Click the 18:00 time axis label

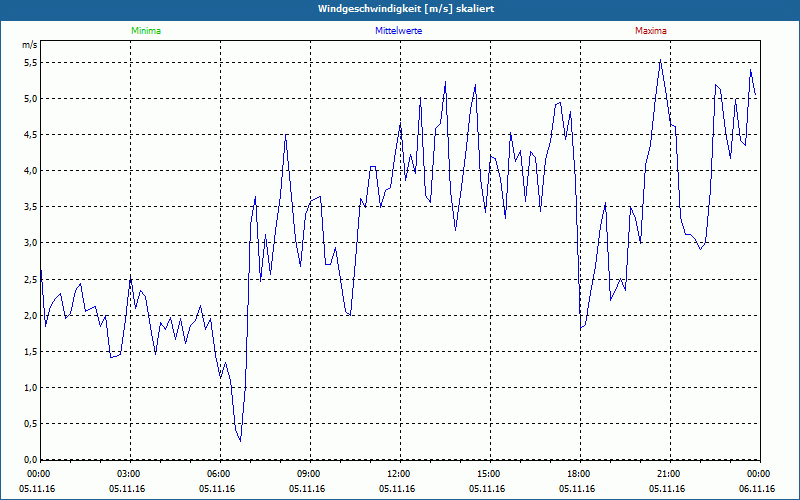click(x=580, y=474)
